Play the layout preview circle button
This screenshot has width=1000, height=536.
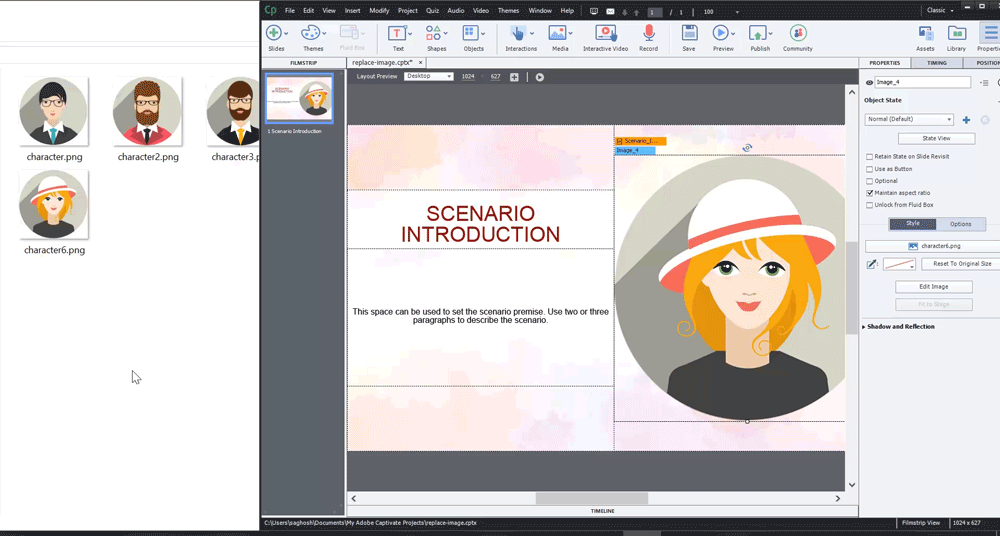(540, 77)
